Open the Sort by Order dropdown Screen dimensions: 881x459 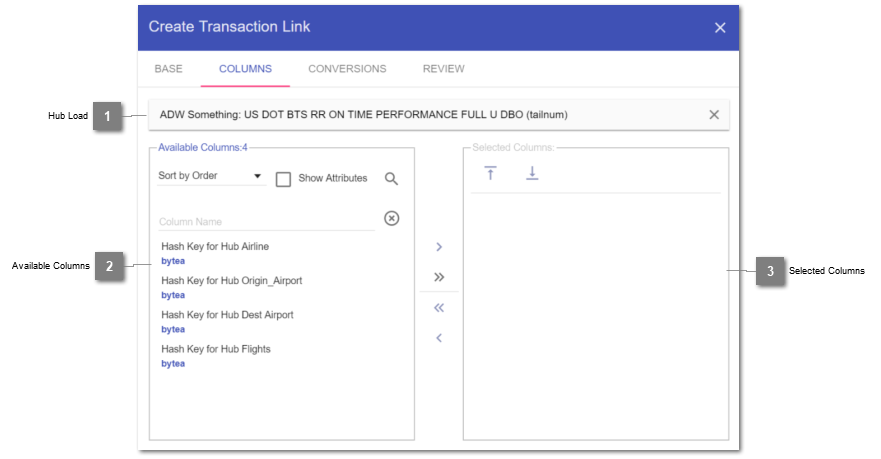pyautogui.click(x=211, y=177)
